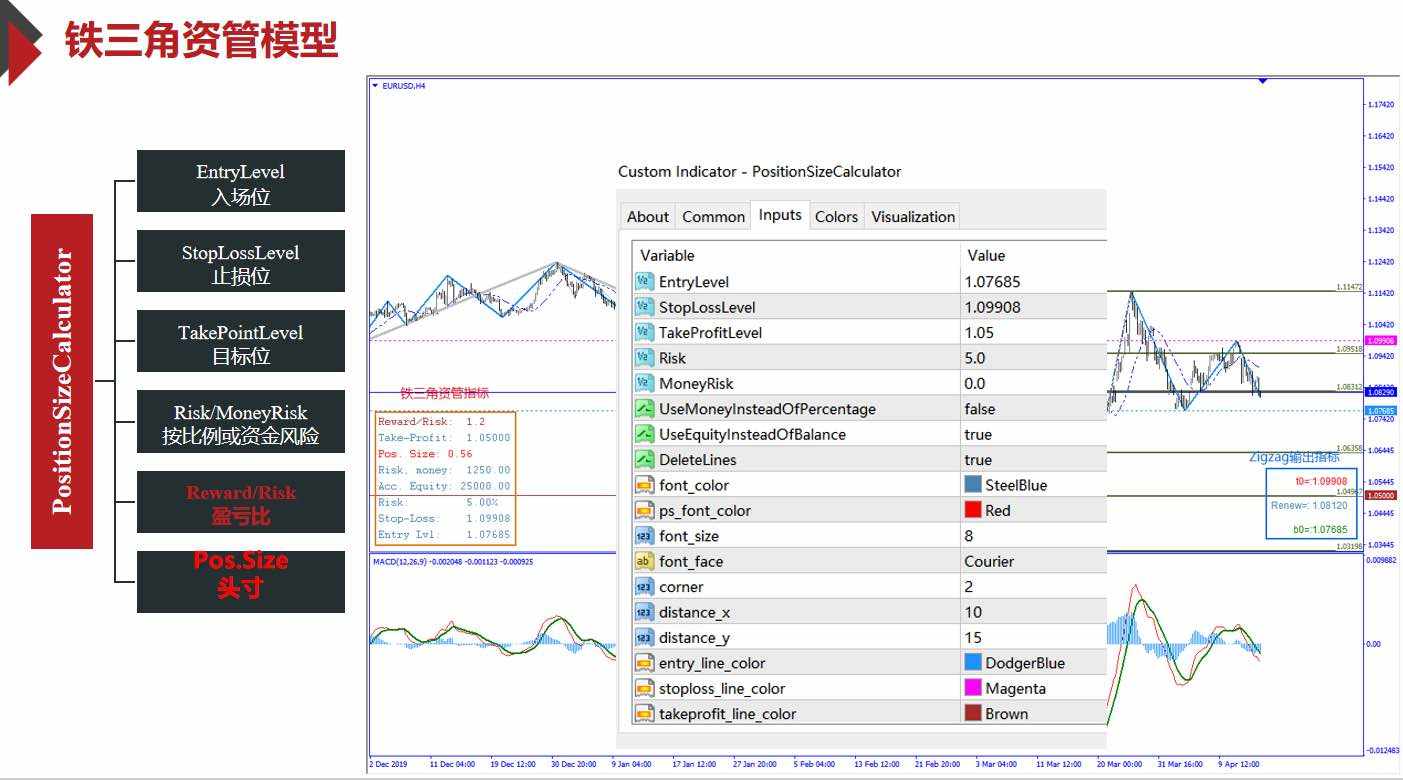Select the EntryLevel 入场位 box
The image size is (1403, 780).
241,181
